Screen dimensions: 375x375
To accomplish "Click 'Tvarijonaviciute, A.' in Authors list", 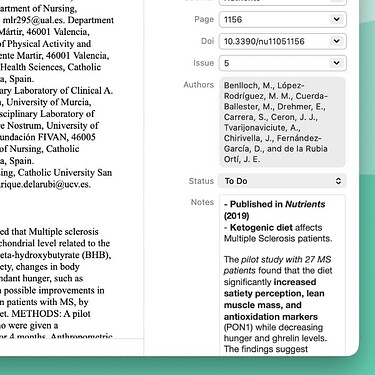I will pyautogui.click(x=262, y=128).
